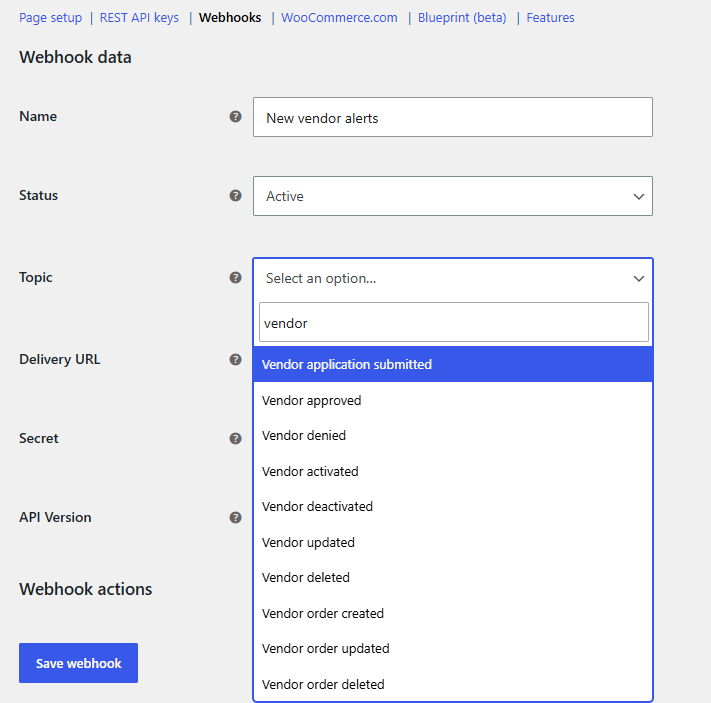Click the Status label text
Viewport: 711px width, 703px height.
[x=39, y=195]
